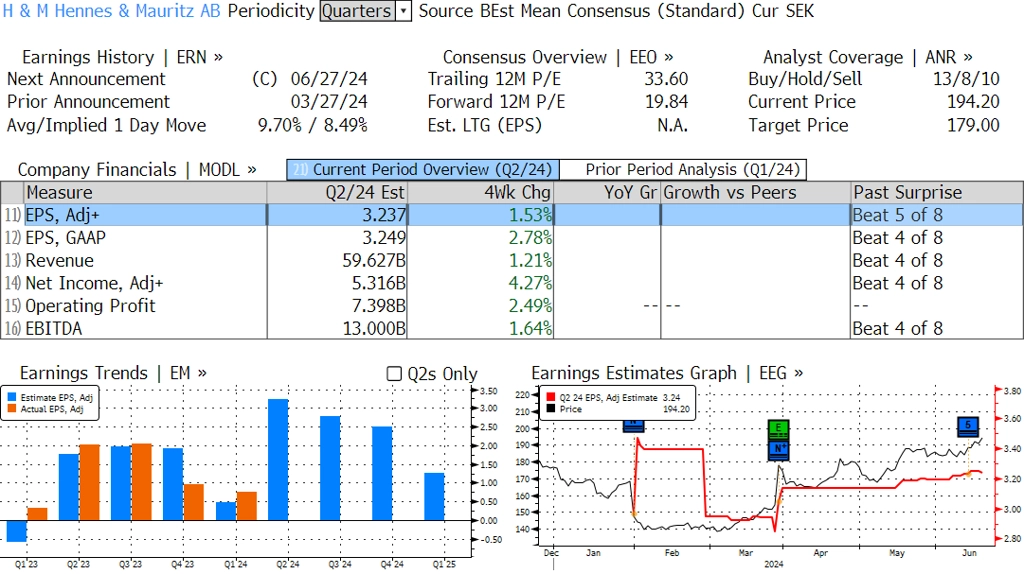
Task: Click the Forward 12M P/E 19.84 value
Action: (666, 102)
